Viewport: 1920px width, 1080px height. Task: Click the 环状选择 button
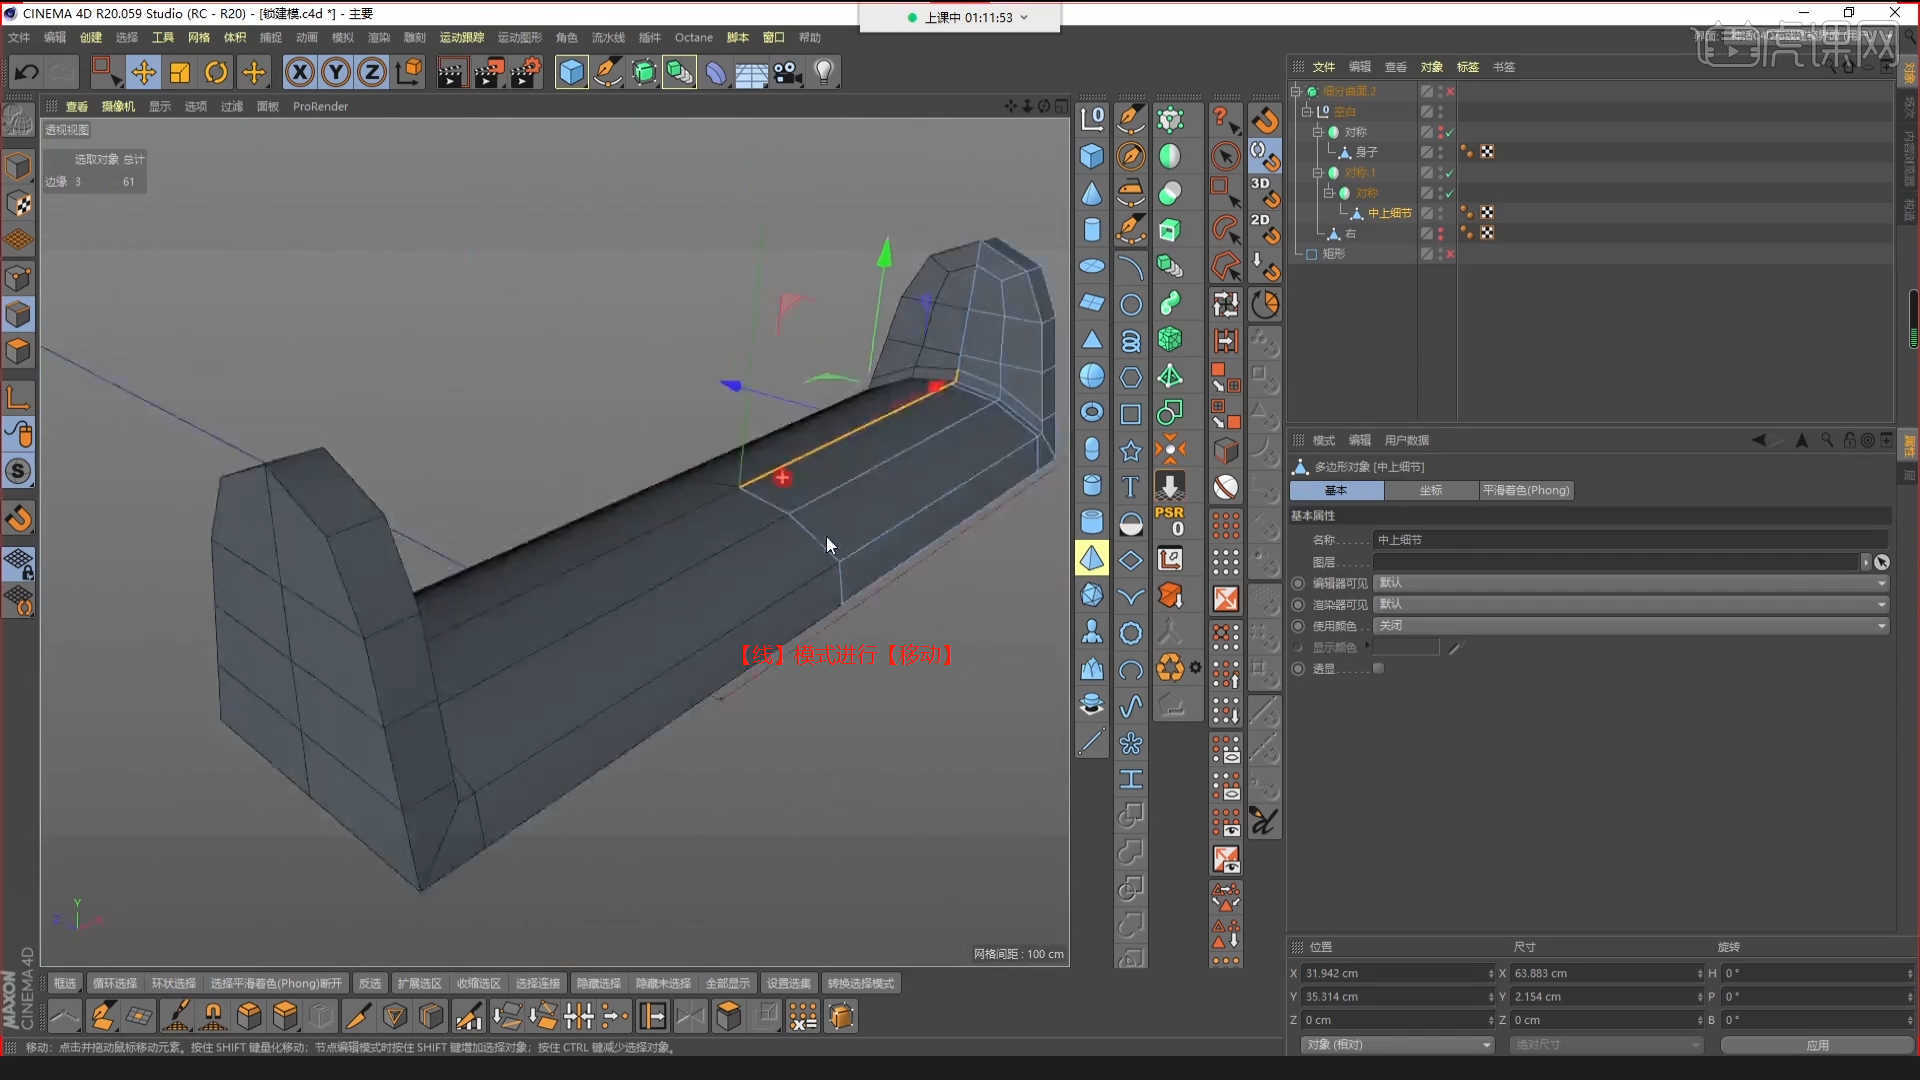(x=173, y=983)
